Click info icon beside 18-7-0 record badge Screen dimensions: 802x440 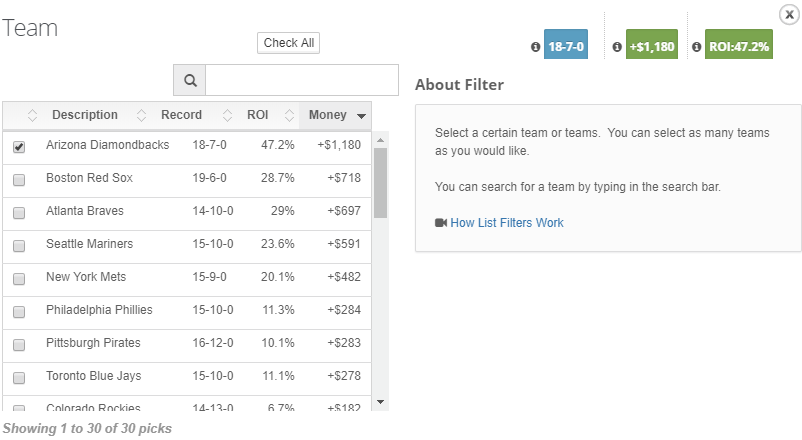click(536, 47)
